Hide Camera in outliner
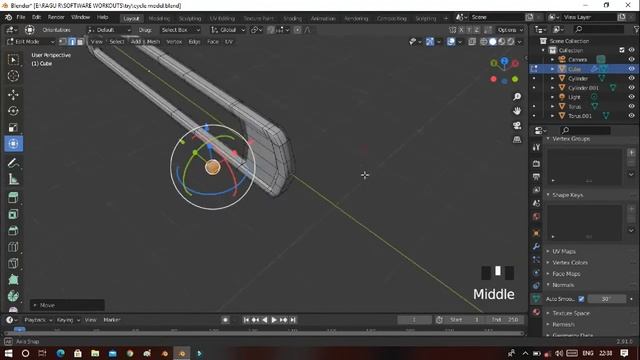Screen dimensions: 640x360 point(631,60)
